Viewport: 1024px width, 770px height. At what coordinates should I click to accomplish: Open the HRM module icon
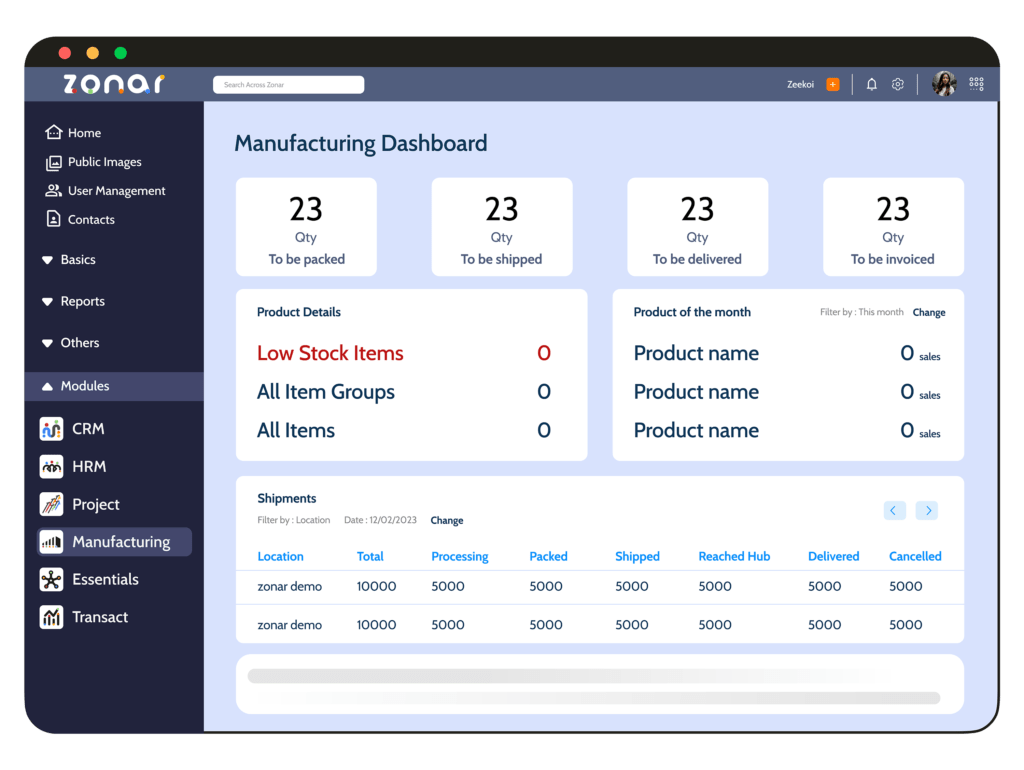(x=52, y=466)
